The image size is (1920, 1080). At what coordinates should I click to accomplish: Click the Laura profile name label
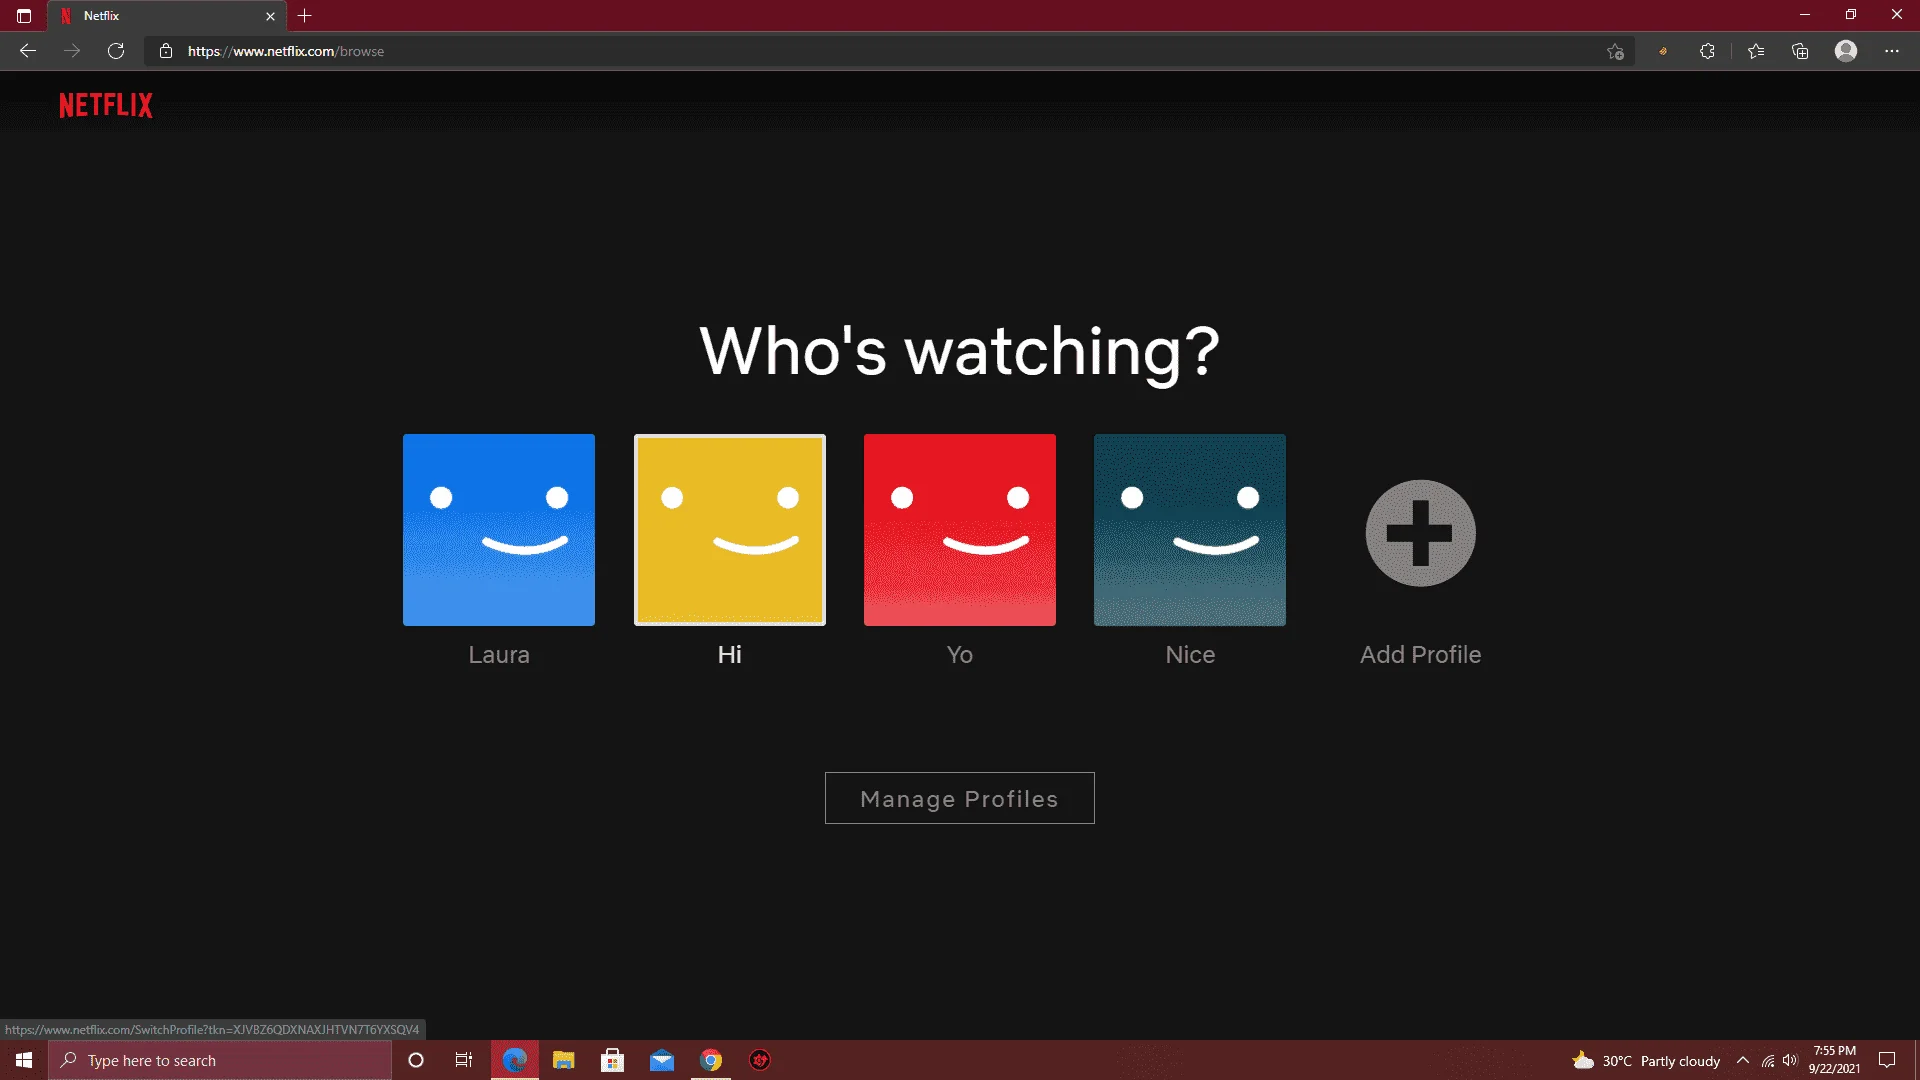coord(499,655)
